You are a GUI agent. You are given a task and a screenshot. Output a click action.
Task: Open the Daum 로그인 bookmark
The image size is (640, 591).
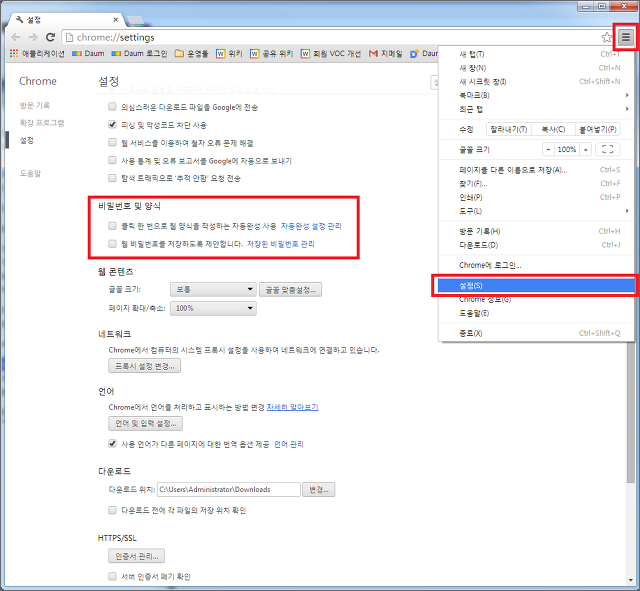point(140,53)
